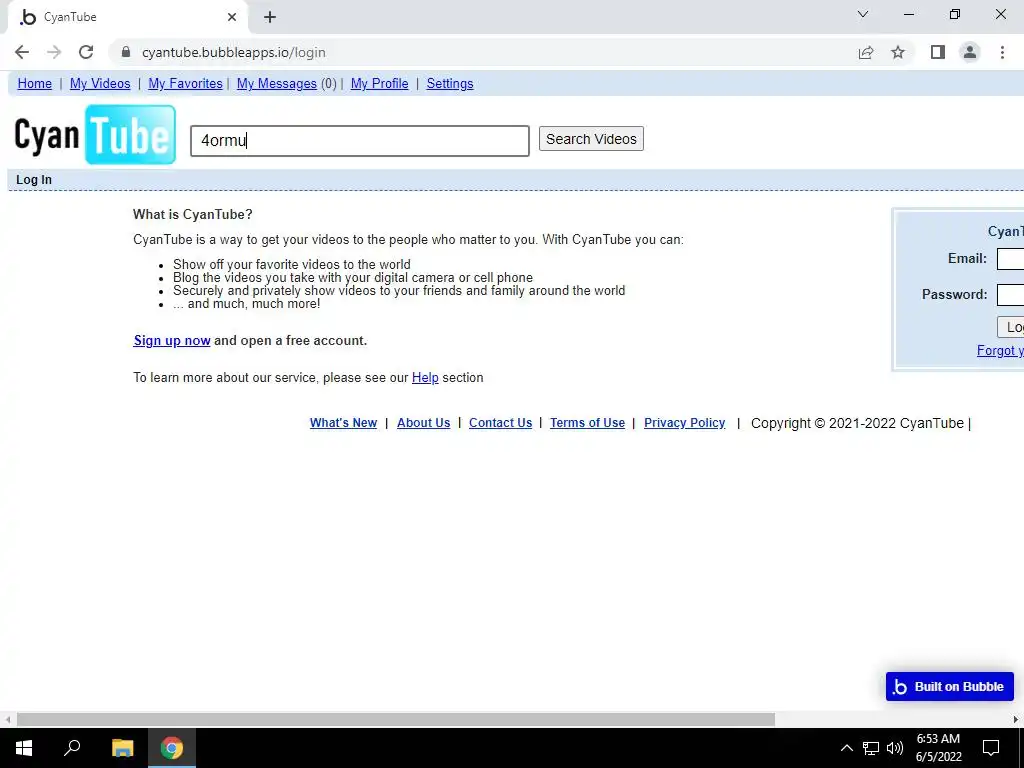Viewport: 1024px width, 768px height.
Task: Open Contact Us footer link
Action: click(x=501, y=423)
